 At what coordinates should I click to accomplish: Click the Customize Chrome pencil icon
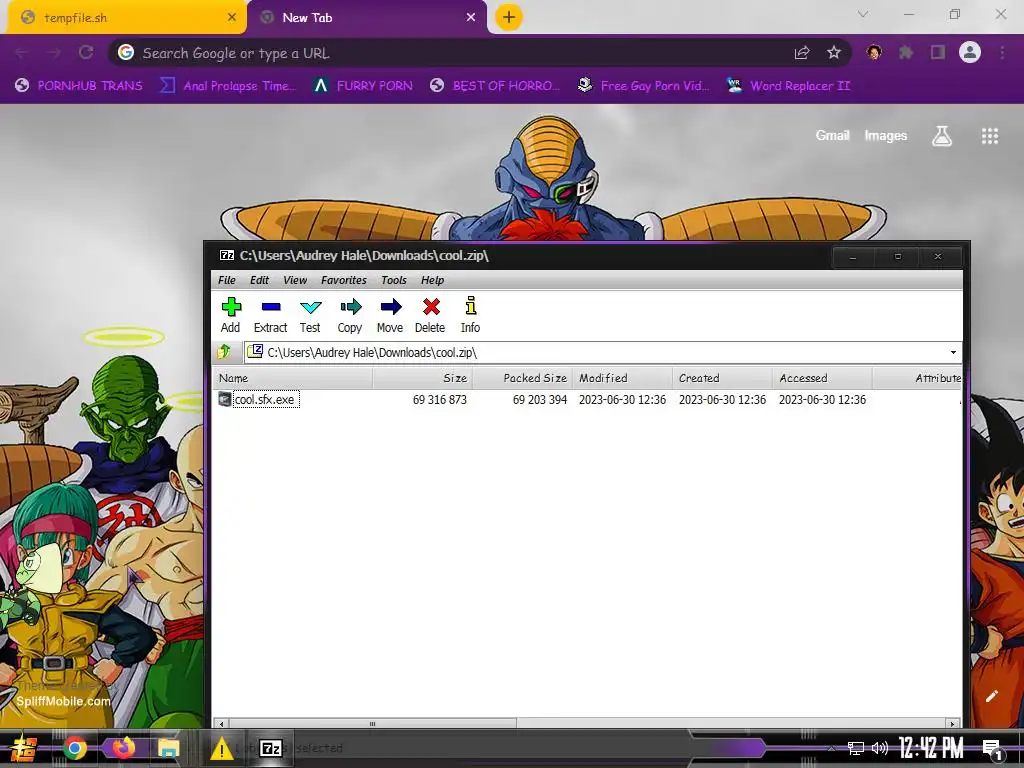click(x=991, y=696)
